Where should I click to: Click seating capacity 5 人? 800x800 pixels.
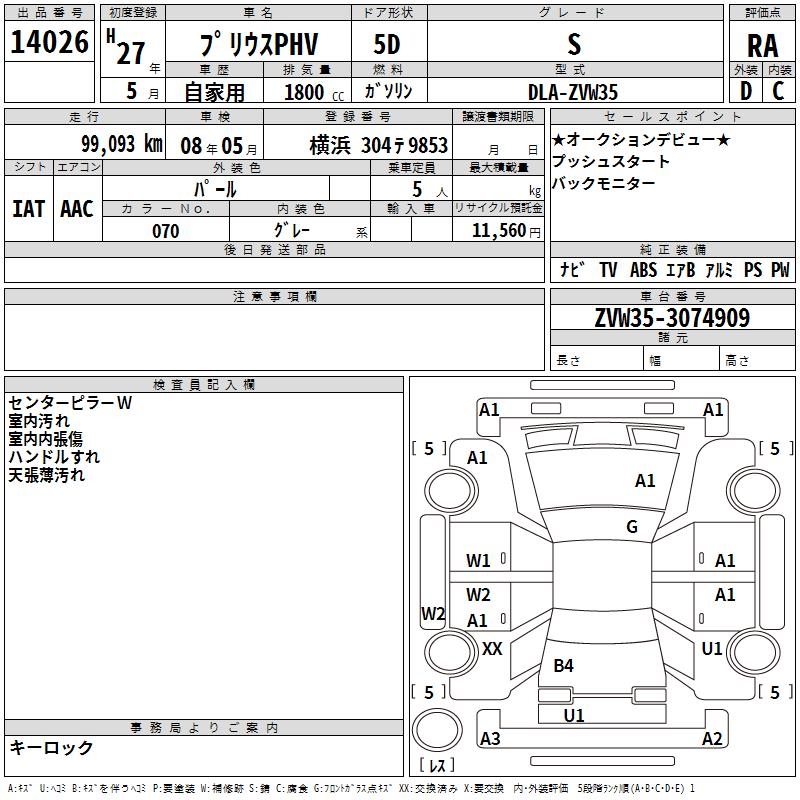coord(430,190)
